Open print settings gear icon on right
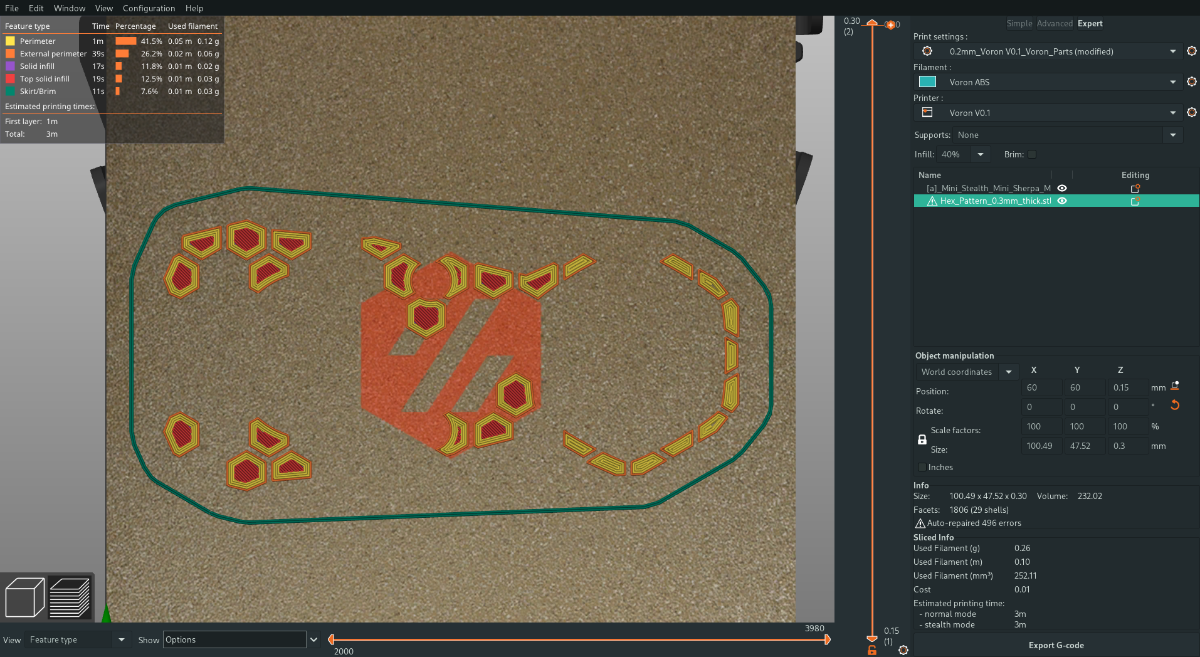This screenshot has width=1200, height=657. (x=1192, y=51)
